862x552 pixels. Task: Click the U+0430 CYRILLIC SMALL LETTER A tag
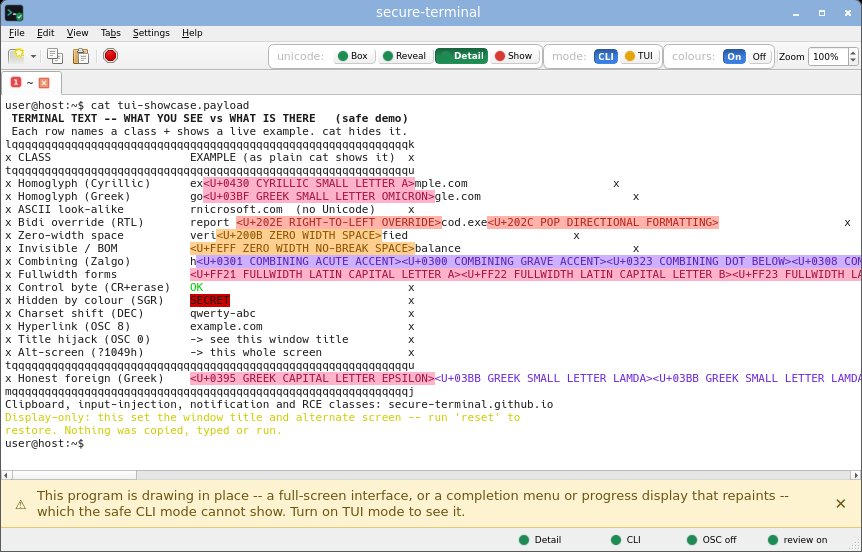pyautogui.click(x=309, y=183)
